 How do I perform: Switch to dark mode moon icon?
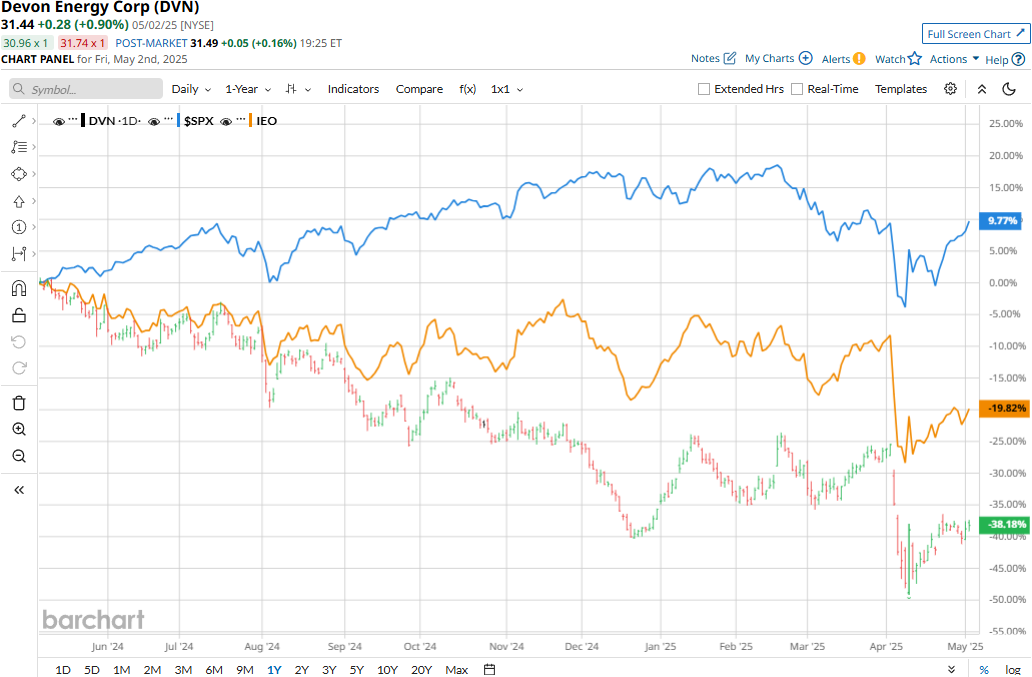(x=1009, y=89)
